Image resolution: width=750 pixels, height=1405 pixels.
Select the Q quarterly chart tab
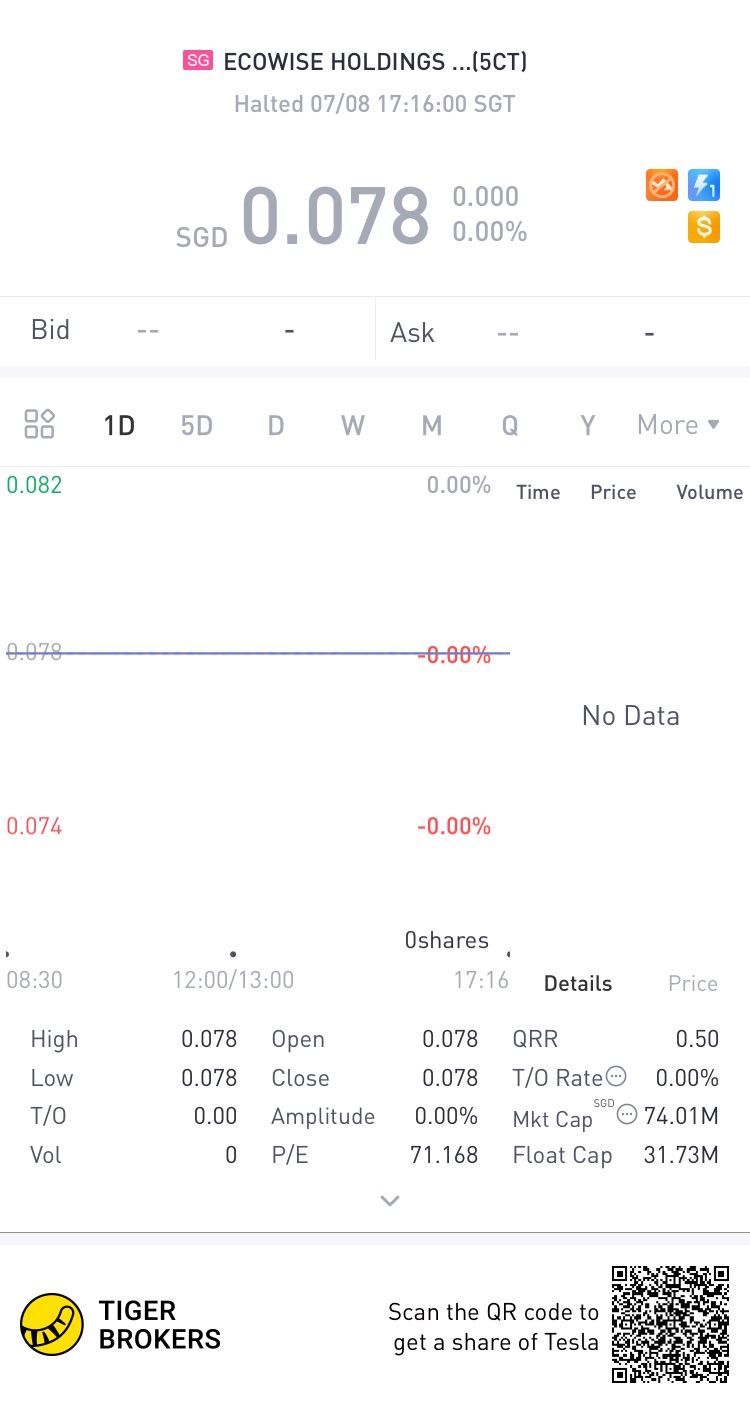[510, 426]
